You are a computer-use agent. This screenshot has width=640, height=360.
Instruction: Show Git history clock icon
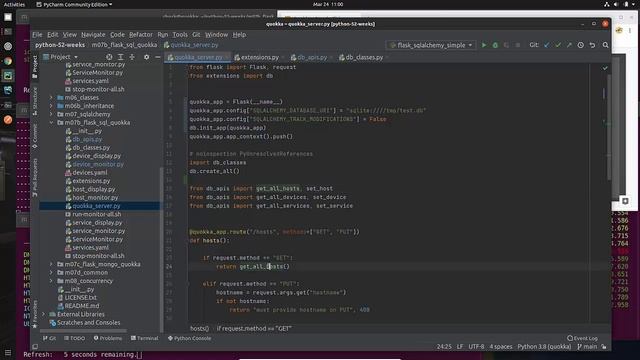pyautogui.click(x=580, y=45)
